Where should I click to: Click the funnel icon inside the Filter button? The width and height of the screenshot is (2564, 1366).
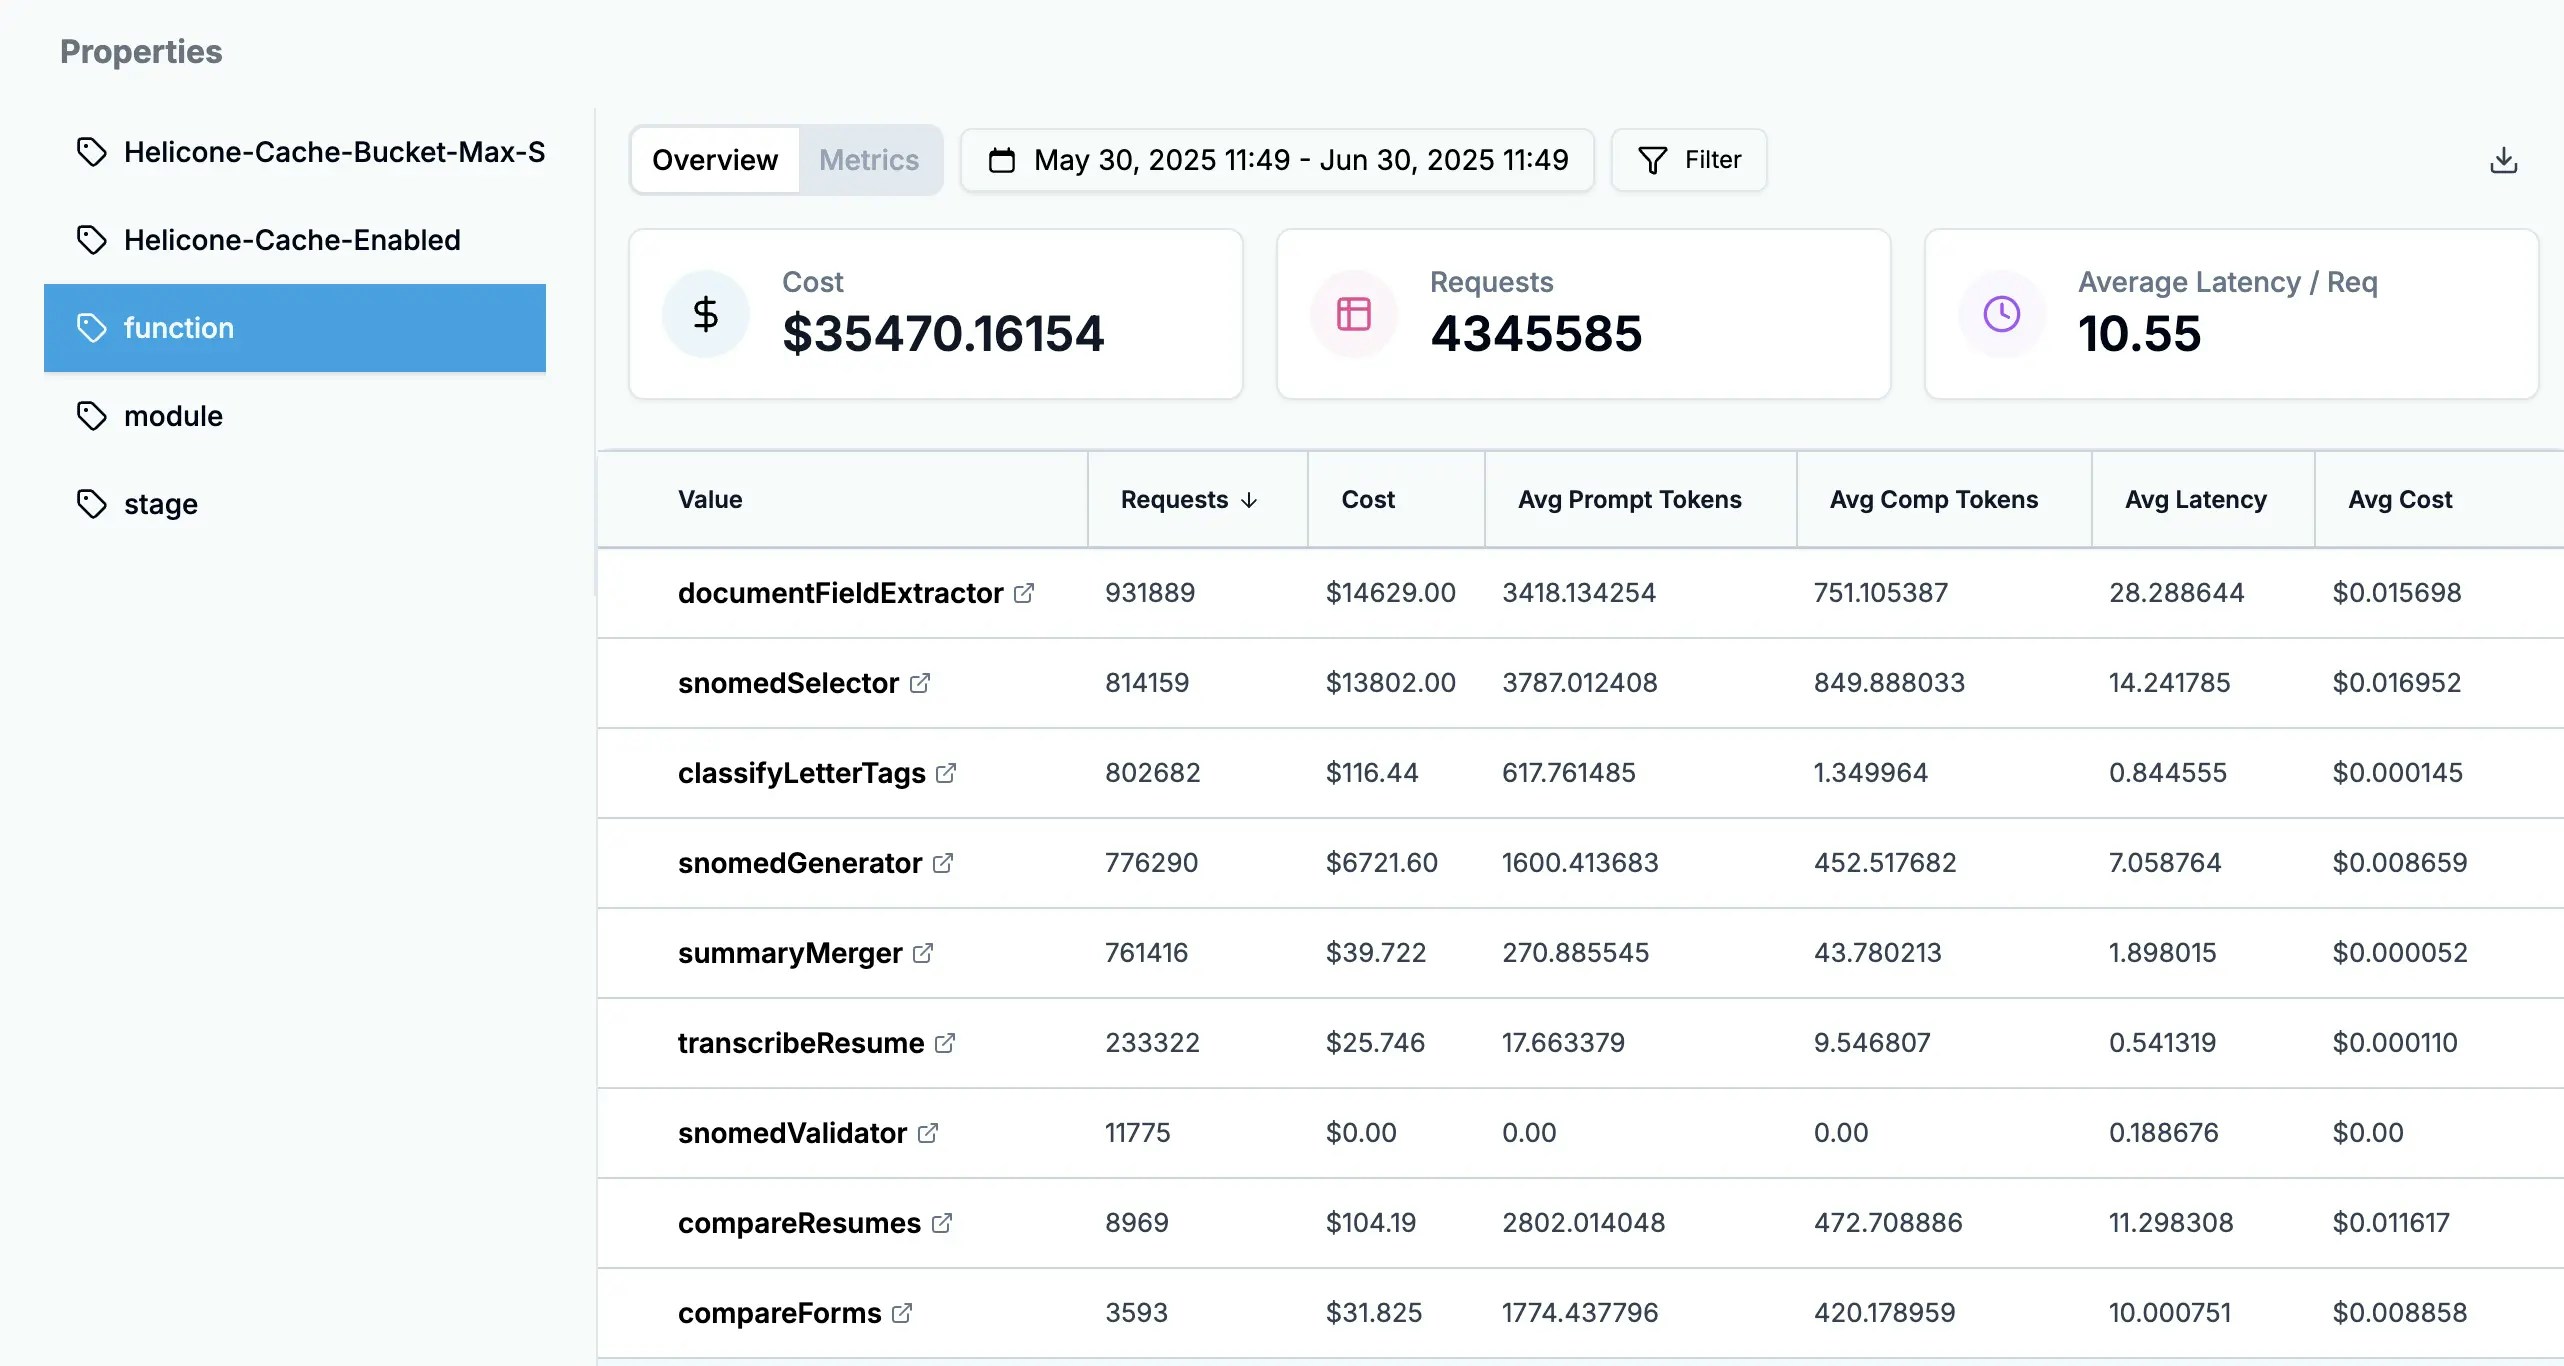[1654, 159]
